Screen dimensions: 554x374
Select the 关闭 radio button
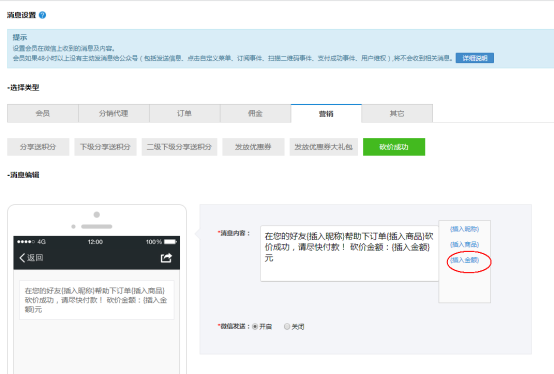pyautogui.click(x=287, y=327)
